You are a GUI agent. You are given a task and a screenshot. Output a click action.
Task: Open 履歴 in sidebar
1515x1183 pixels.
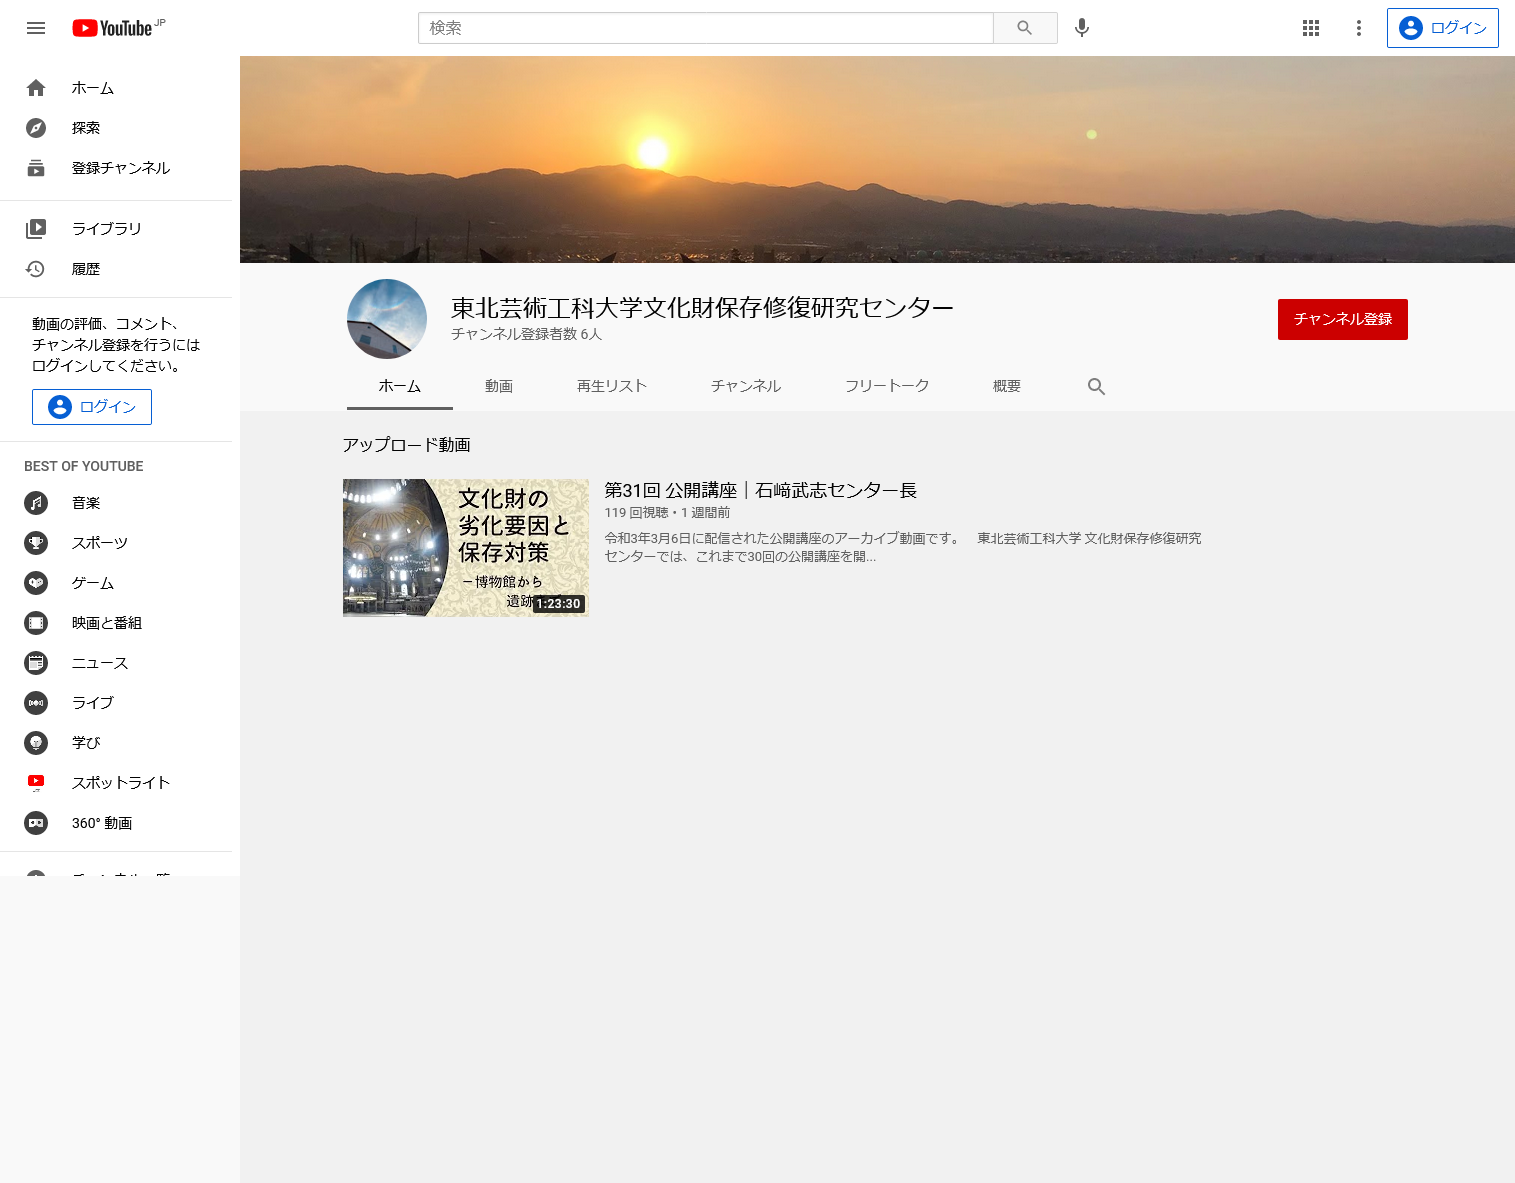116,269
